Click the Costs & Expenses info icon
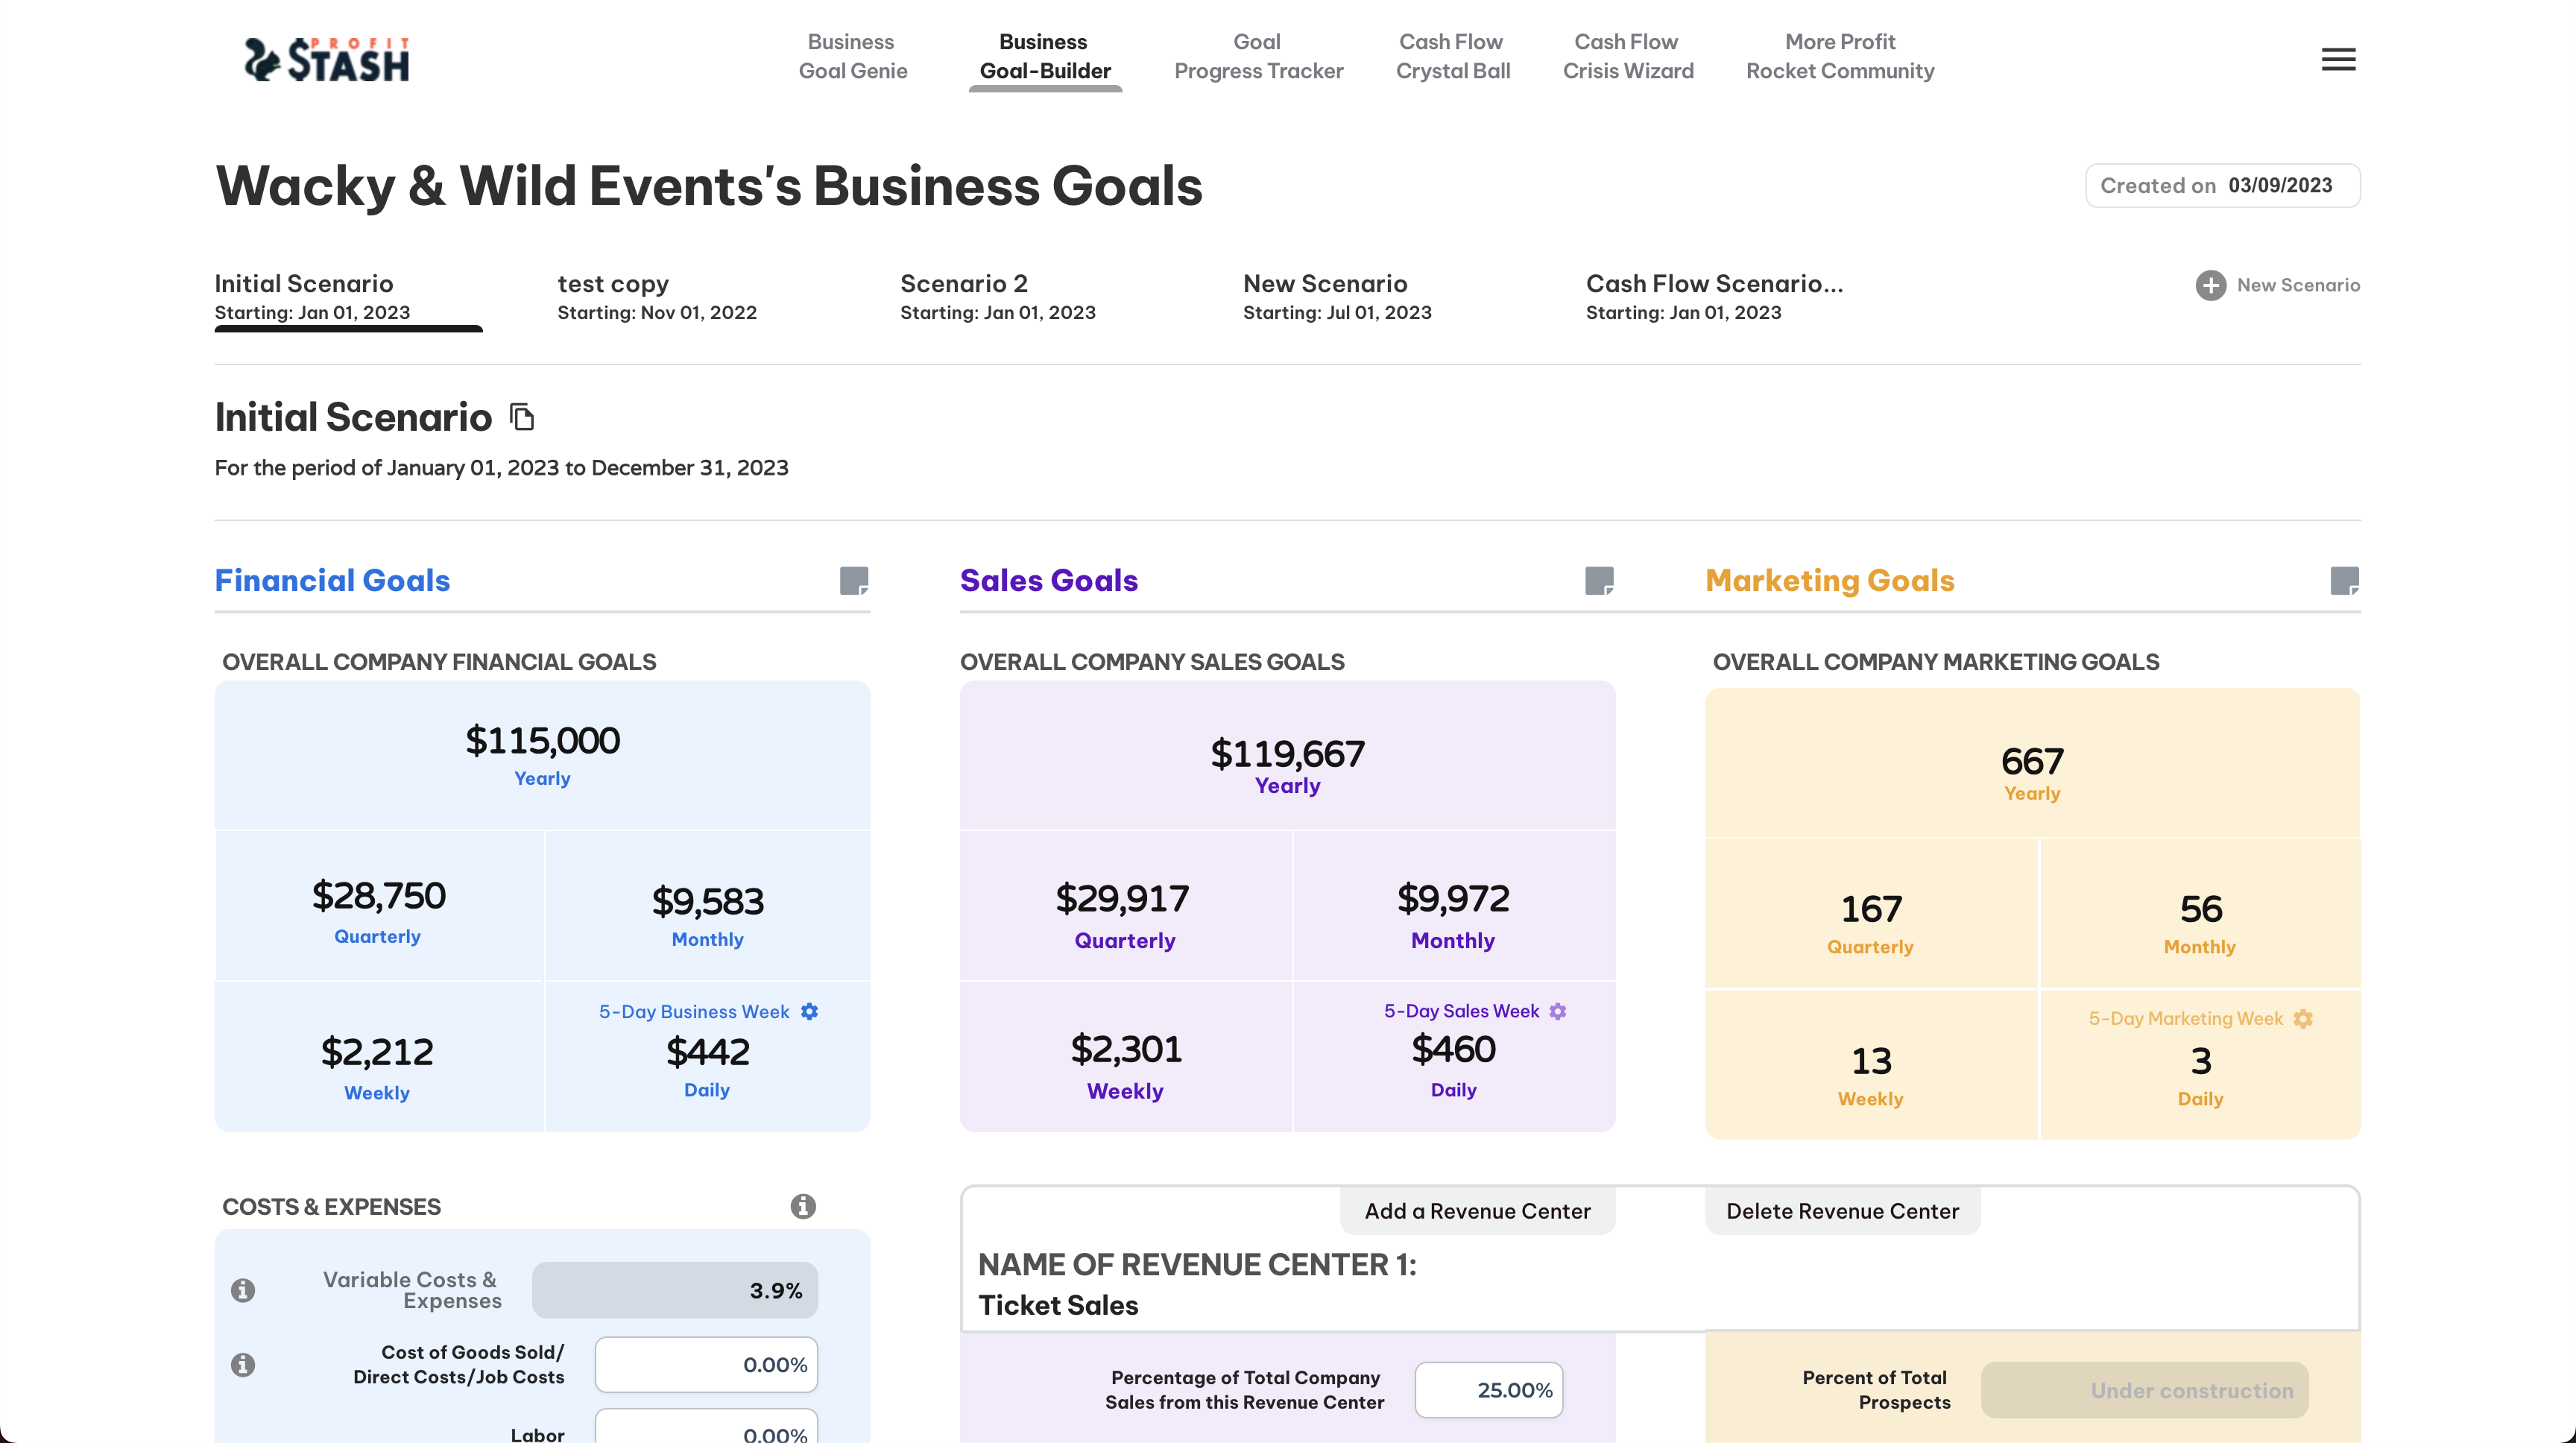This screenshot has height=1443, width=2576. tap(802, 1206)
